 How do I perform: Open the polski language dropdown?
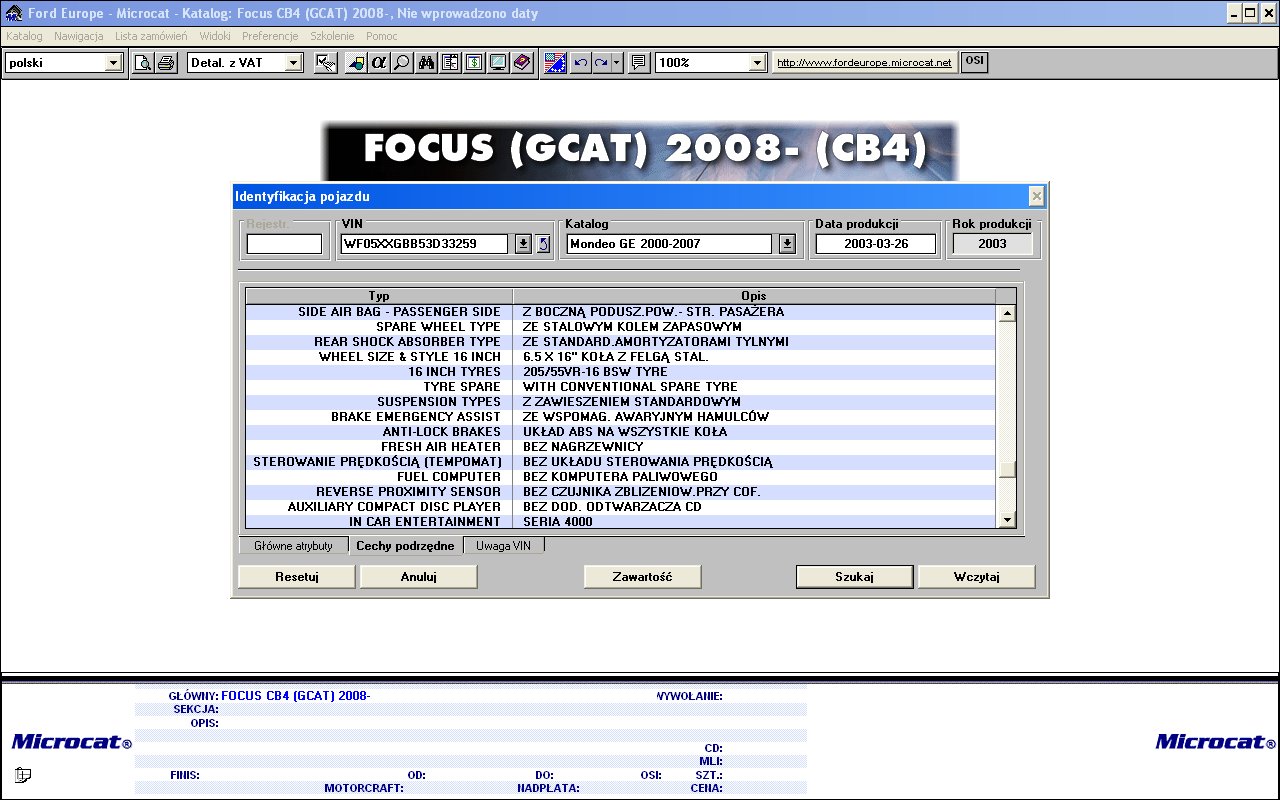(x=113, y=62)
